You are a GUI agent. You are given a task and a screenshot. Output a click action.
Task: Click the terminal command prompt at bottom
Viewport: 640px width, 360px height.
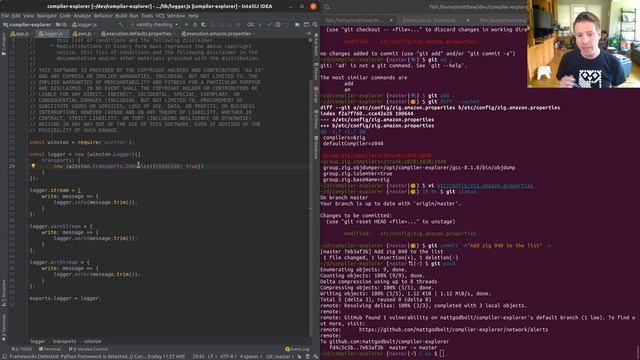442,353
